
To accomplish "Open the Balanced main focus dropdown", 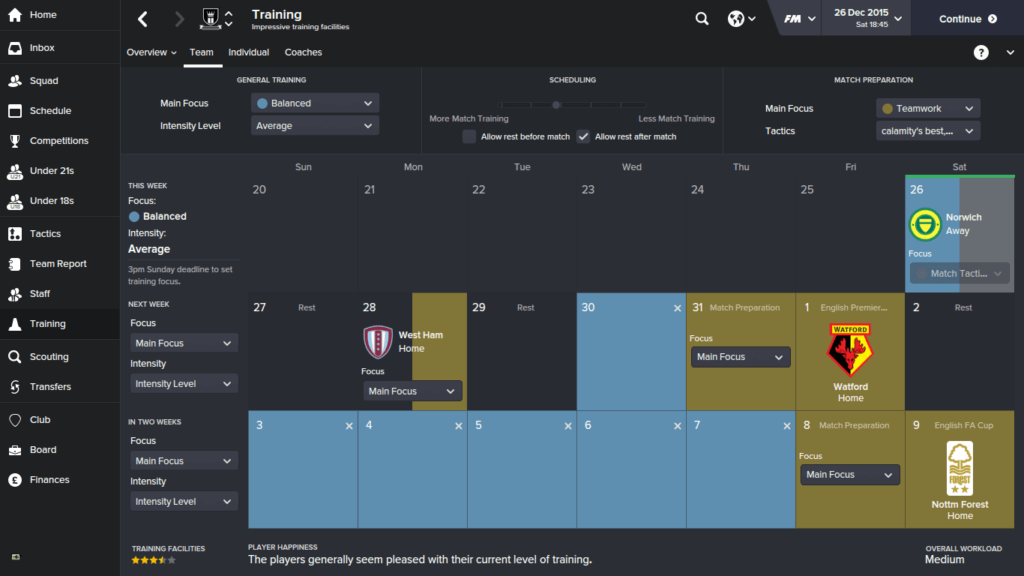I will click(x=314, y=102).
